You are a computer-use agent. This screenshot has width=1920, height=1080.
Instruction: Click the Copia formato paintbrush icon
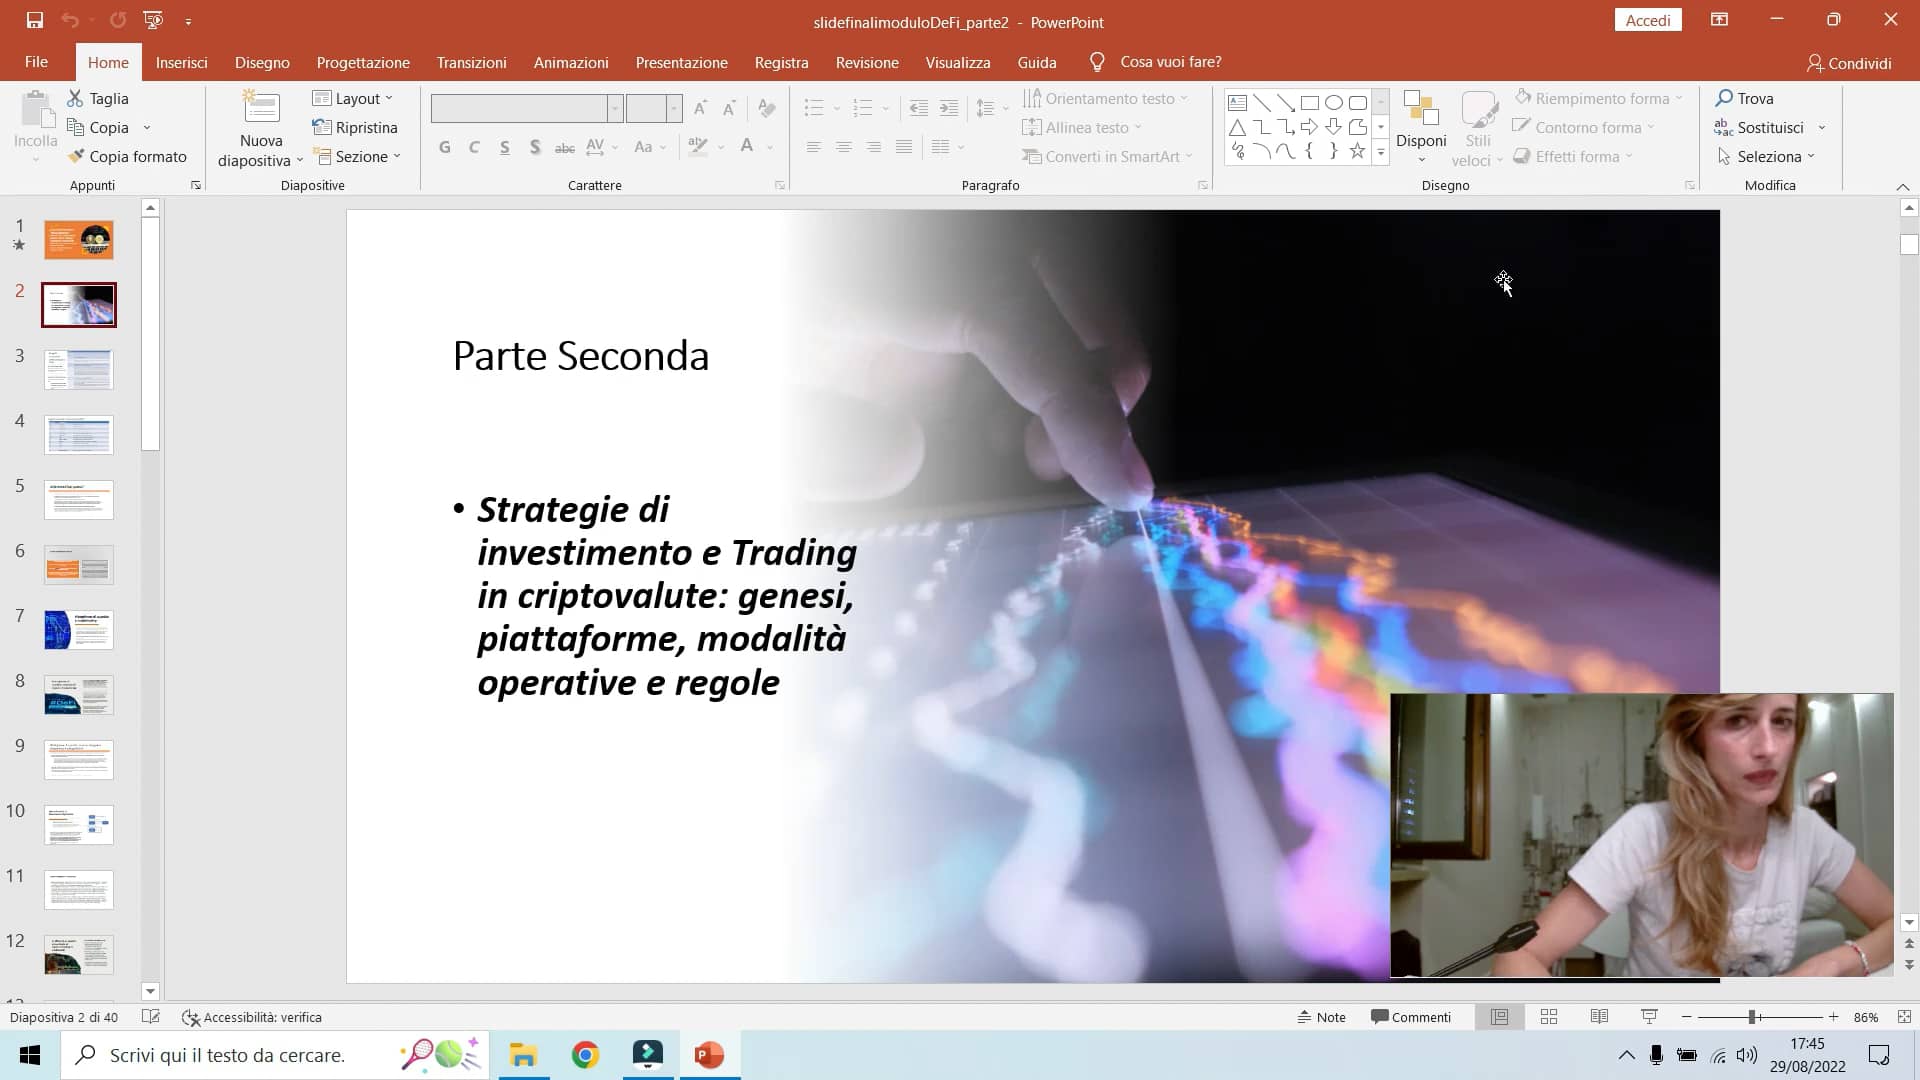(x=77, y=156)
